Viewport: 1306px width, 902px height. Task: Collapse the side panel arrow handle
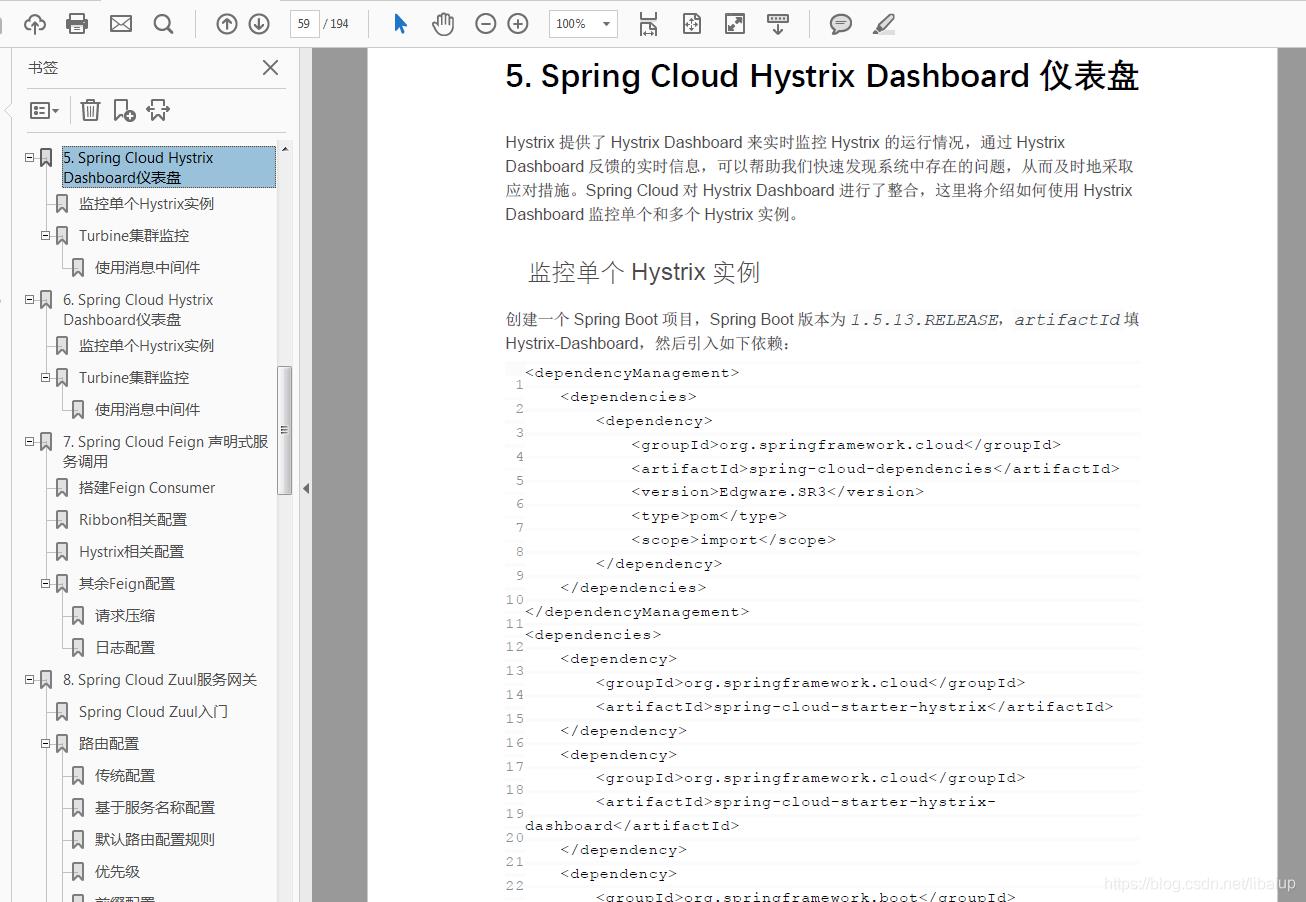[306, 488]
